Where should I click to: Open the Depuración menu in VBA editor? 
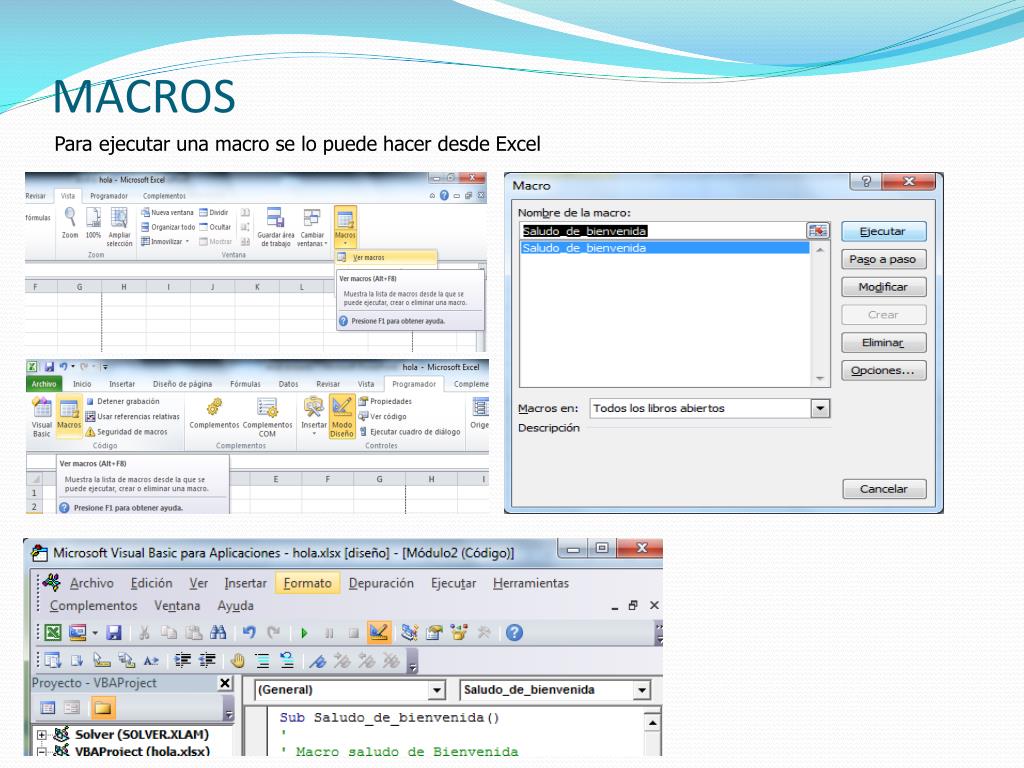381,583
